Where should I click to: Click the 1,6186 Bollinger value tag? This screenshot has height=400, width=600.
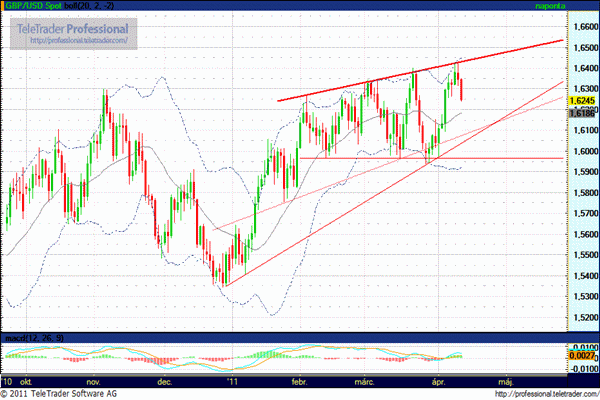click(x=582, y=115)
